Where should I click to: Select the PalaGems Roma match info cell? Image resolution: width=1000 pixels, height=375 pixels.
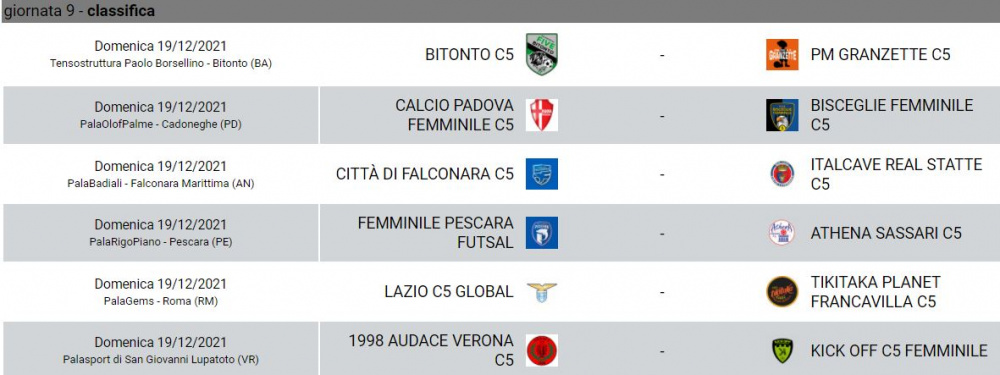coord(161,292)
